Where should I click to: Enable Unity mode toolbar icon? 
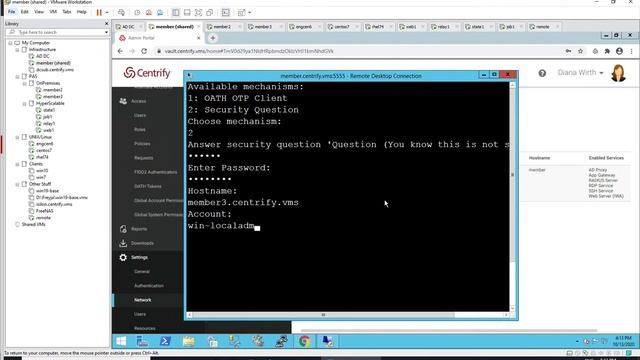point(210,13)
